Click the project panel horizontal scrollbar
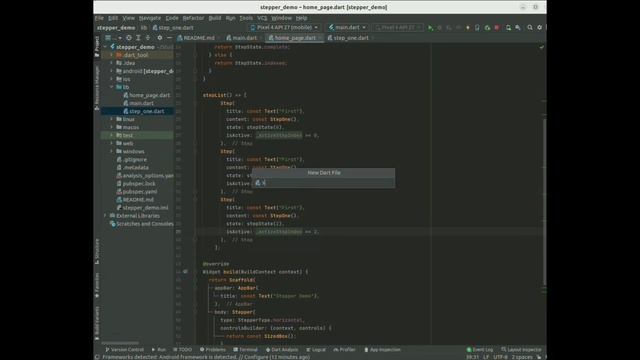The image size is (640, 360). click(120, 343)
